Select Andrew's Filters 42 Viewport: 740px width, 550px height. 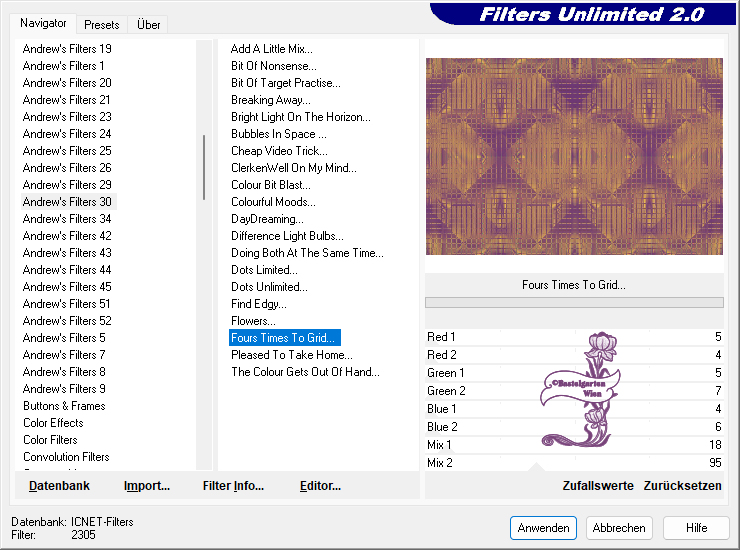click(x=67, y=236)
